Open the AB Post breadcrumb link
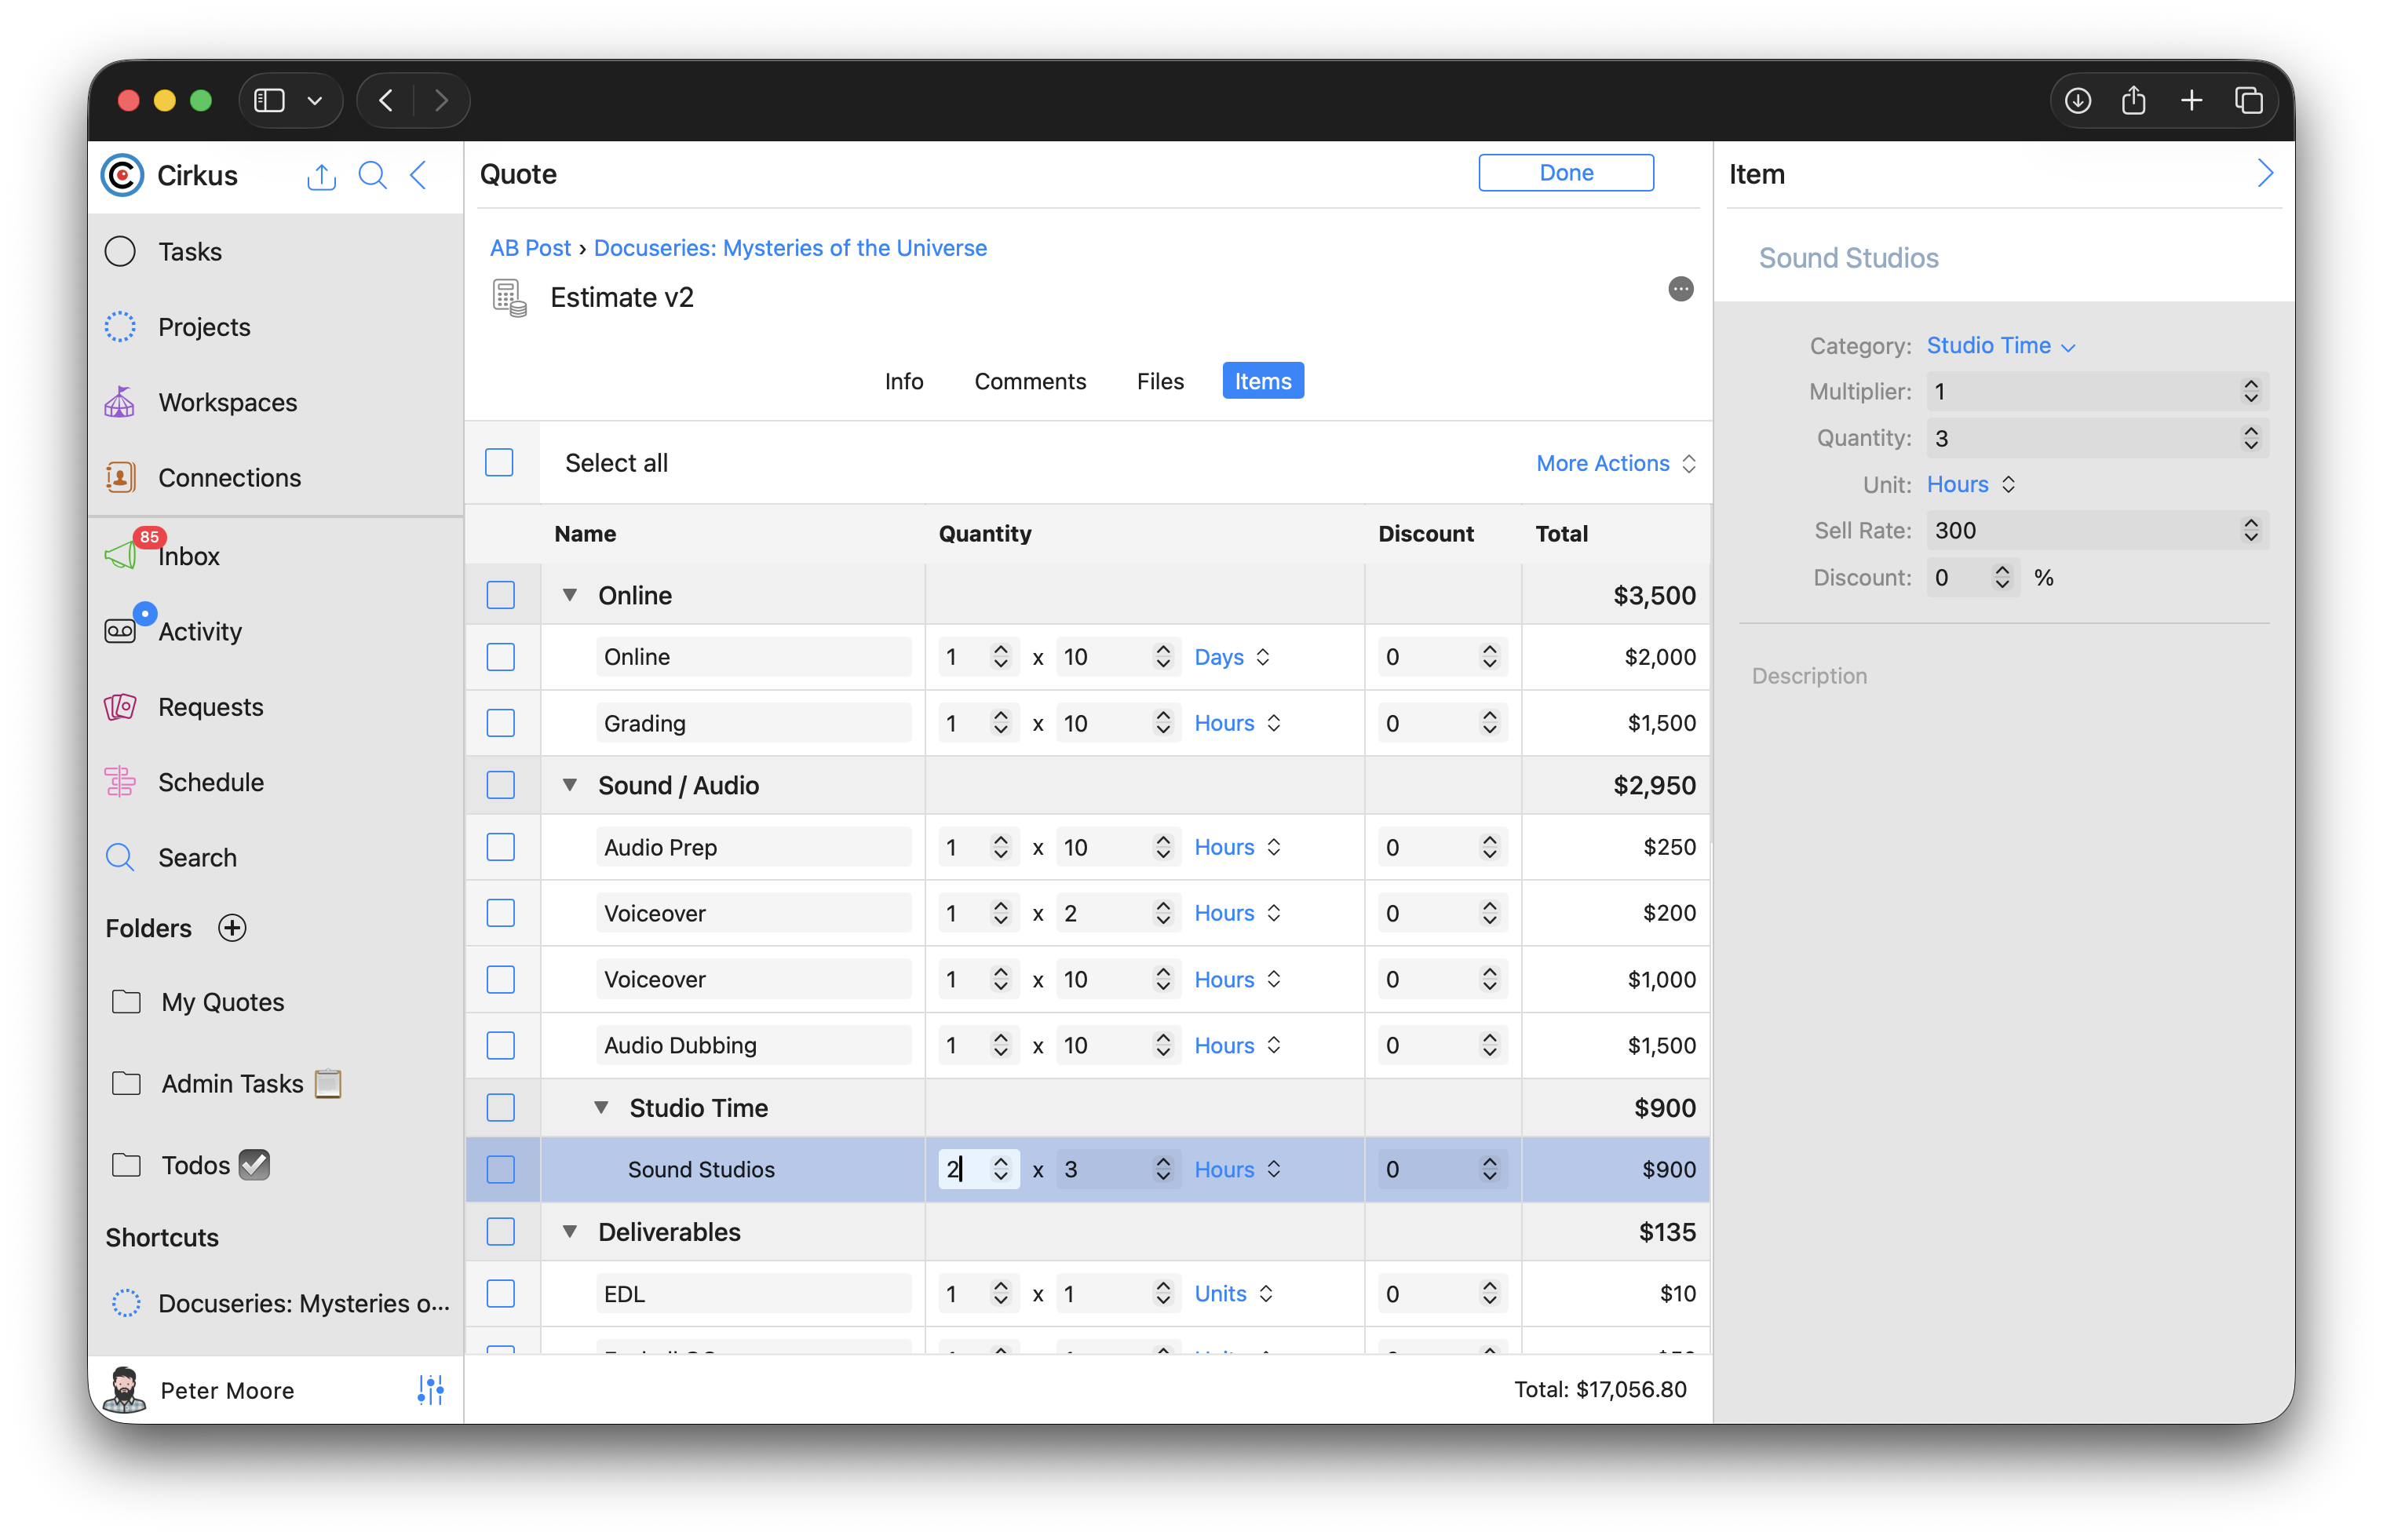This screenshot has height=1540, width=2383. pos(530,248)
